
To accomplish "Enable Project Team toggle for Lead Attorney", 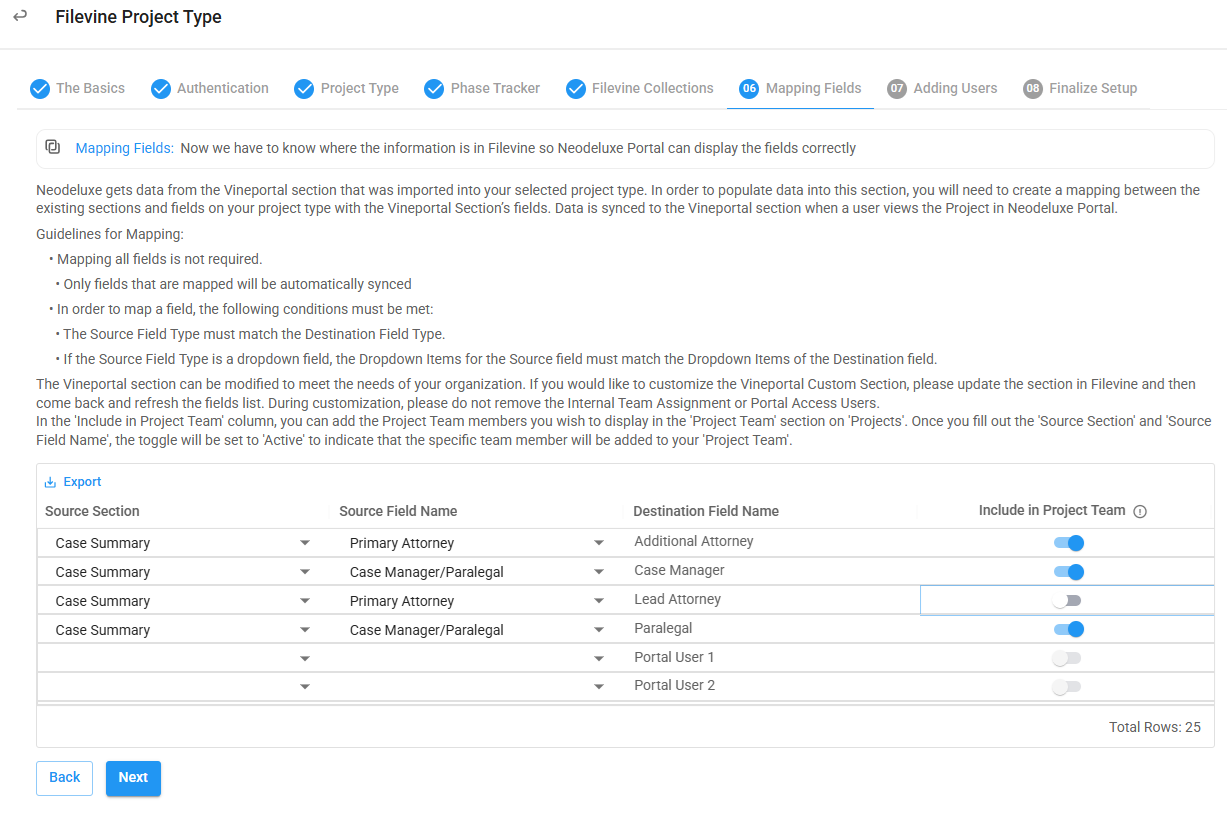I will tap(1067, 601).
